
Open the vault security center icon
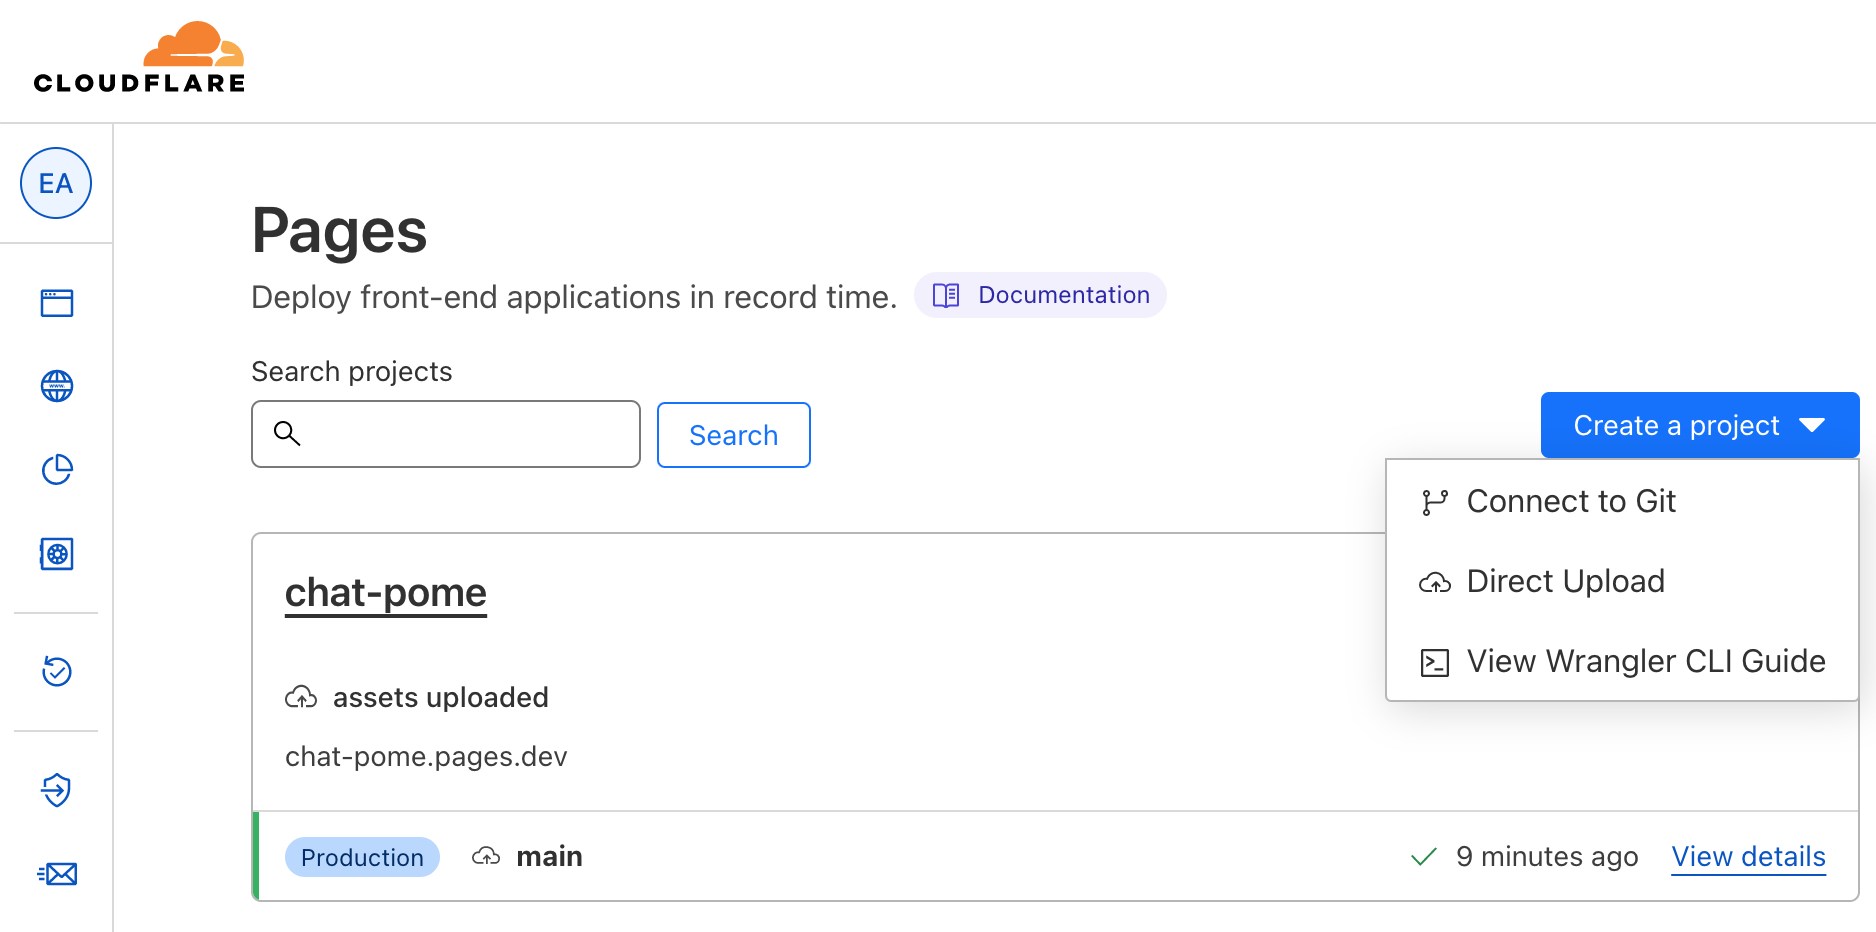[x=57, y=553]
